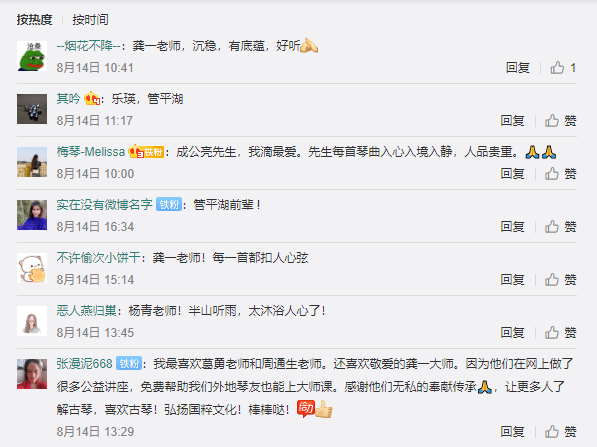Like 张漫泥668's long comment
The image size is (597, 447).
tap(560, 431)
